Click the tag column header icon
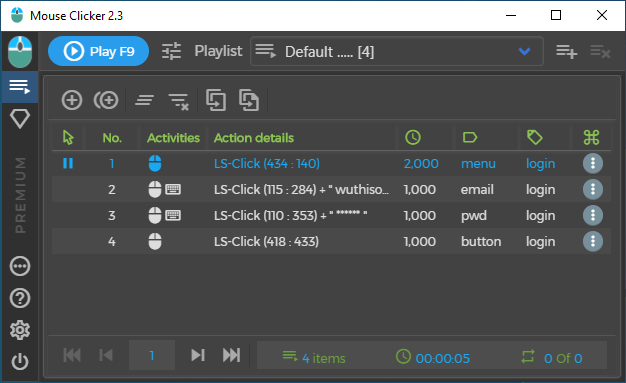626x383 pixels. point(535,137)
